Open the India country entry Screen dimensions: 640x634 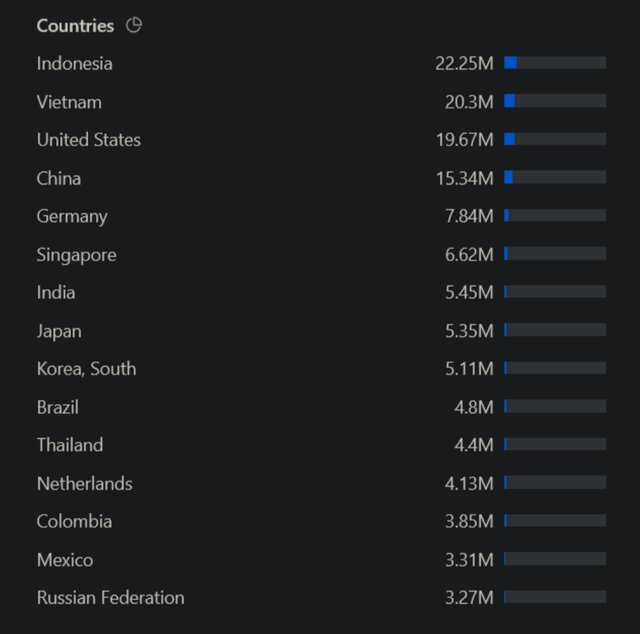click(x=56, y=293)
